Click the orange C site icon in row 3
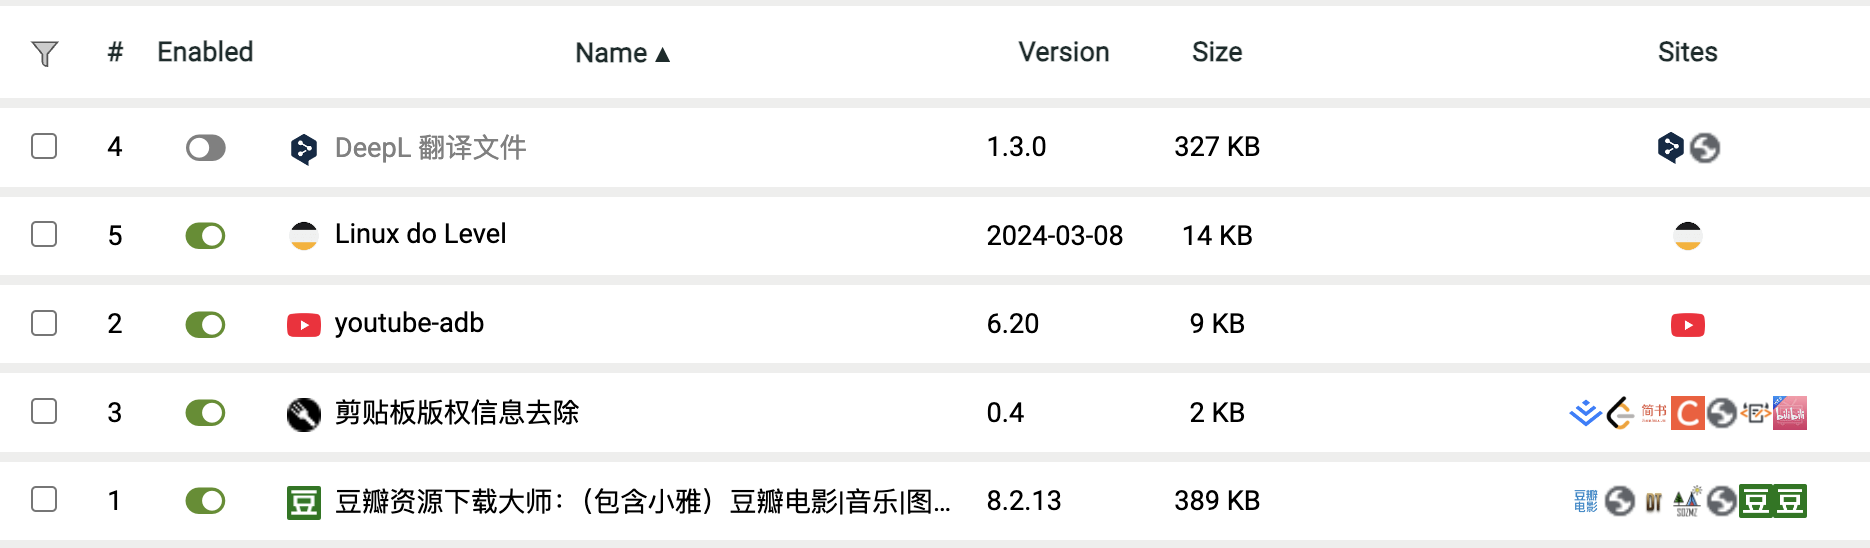Screen dimensions: 1870x548 click(1688, 413)
